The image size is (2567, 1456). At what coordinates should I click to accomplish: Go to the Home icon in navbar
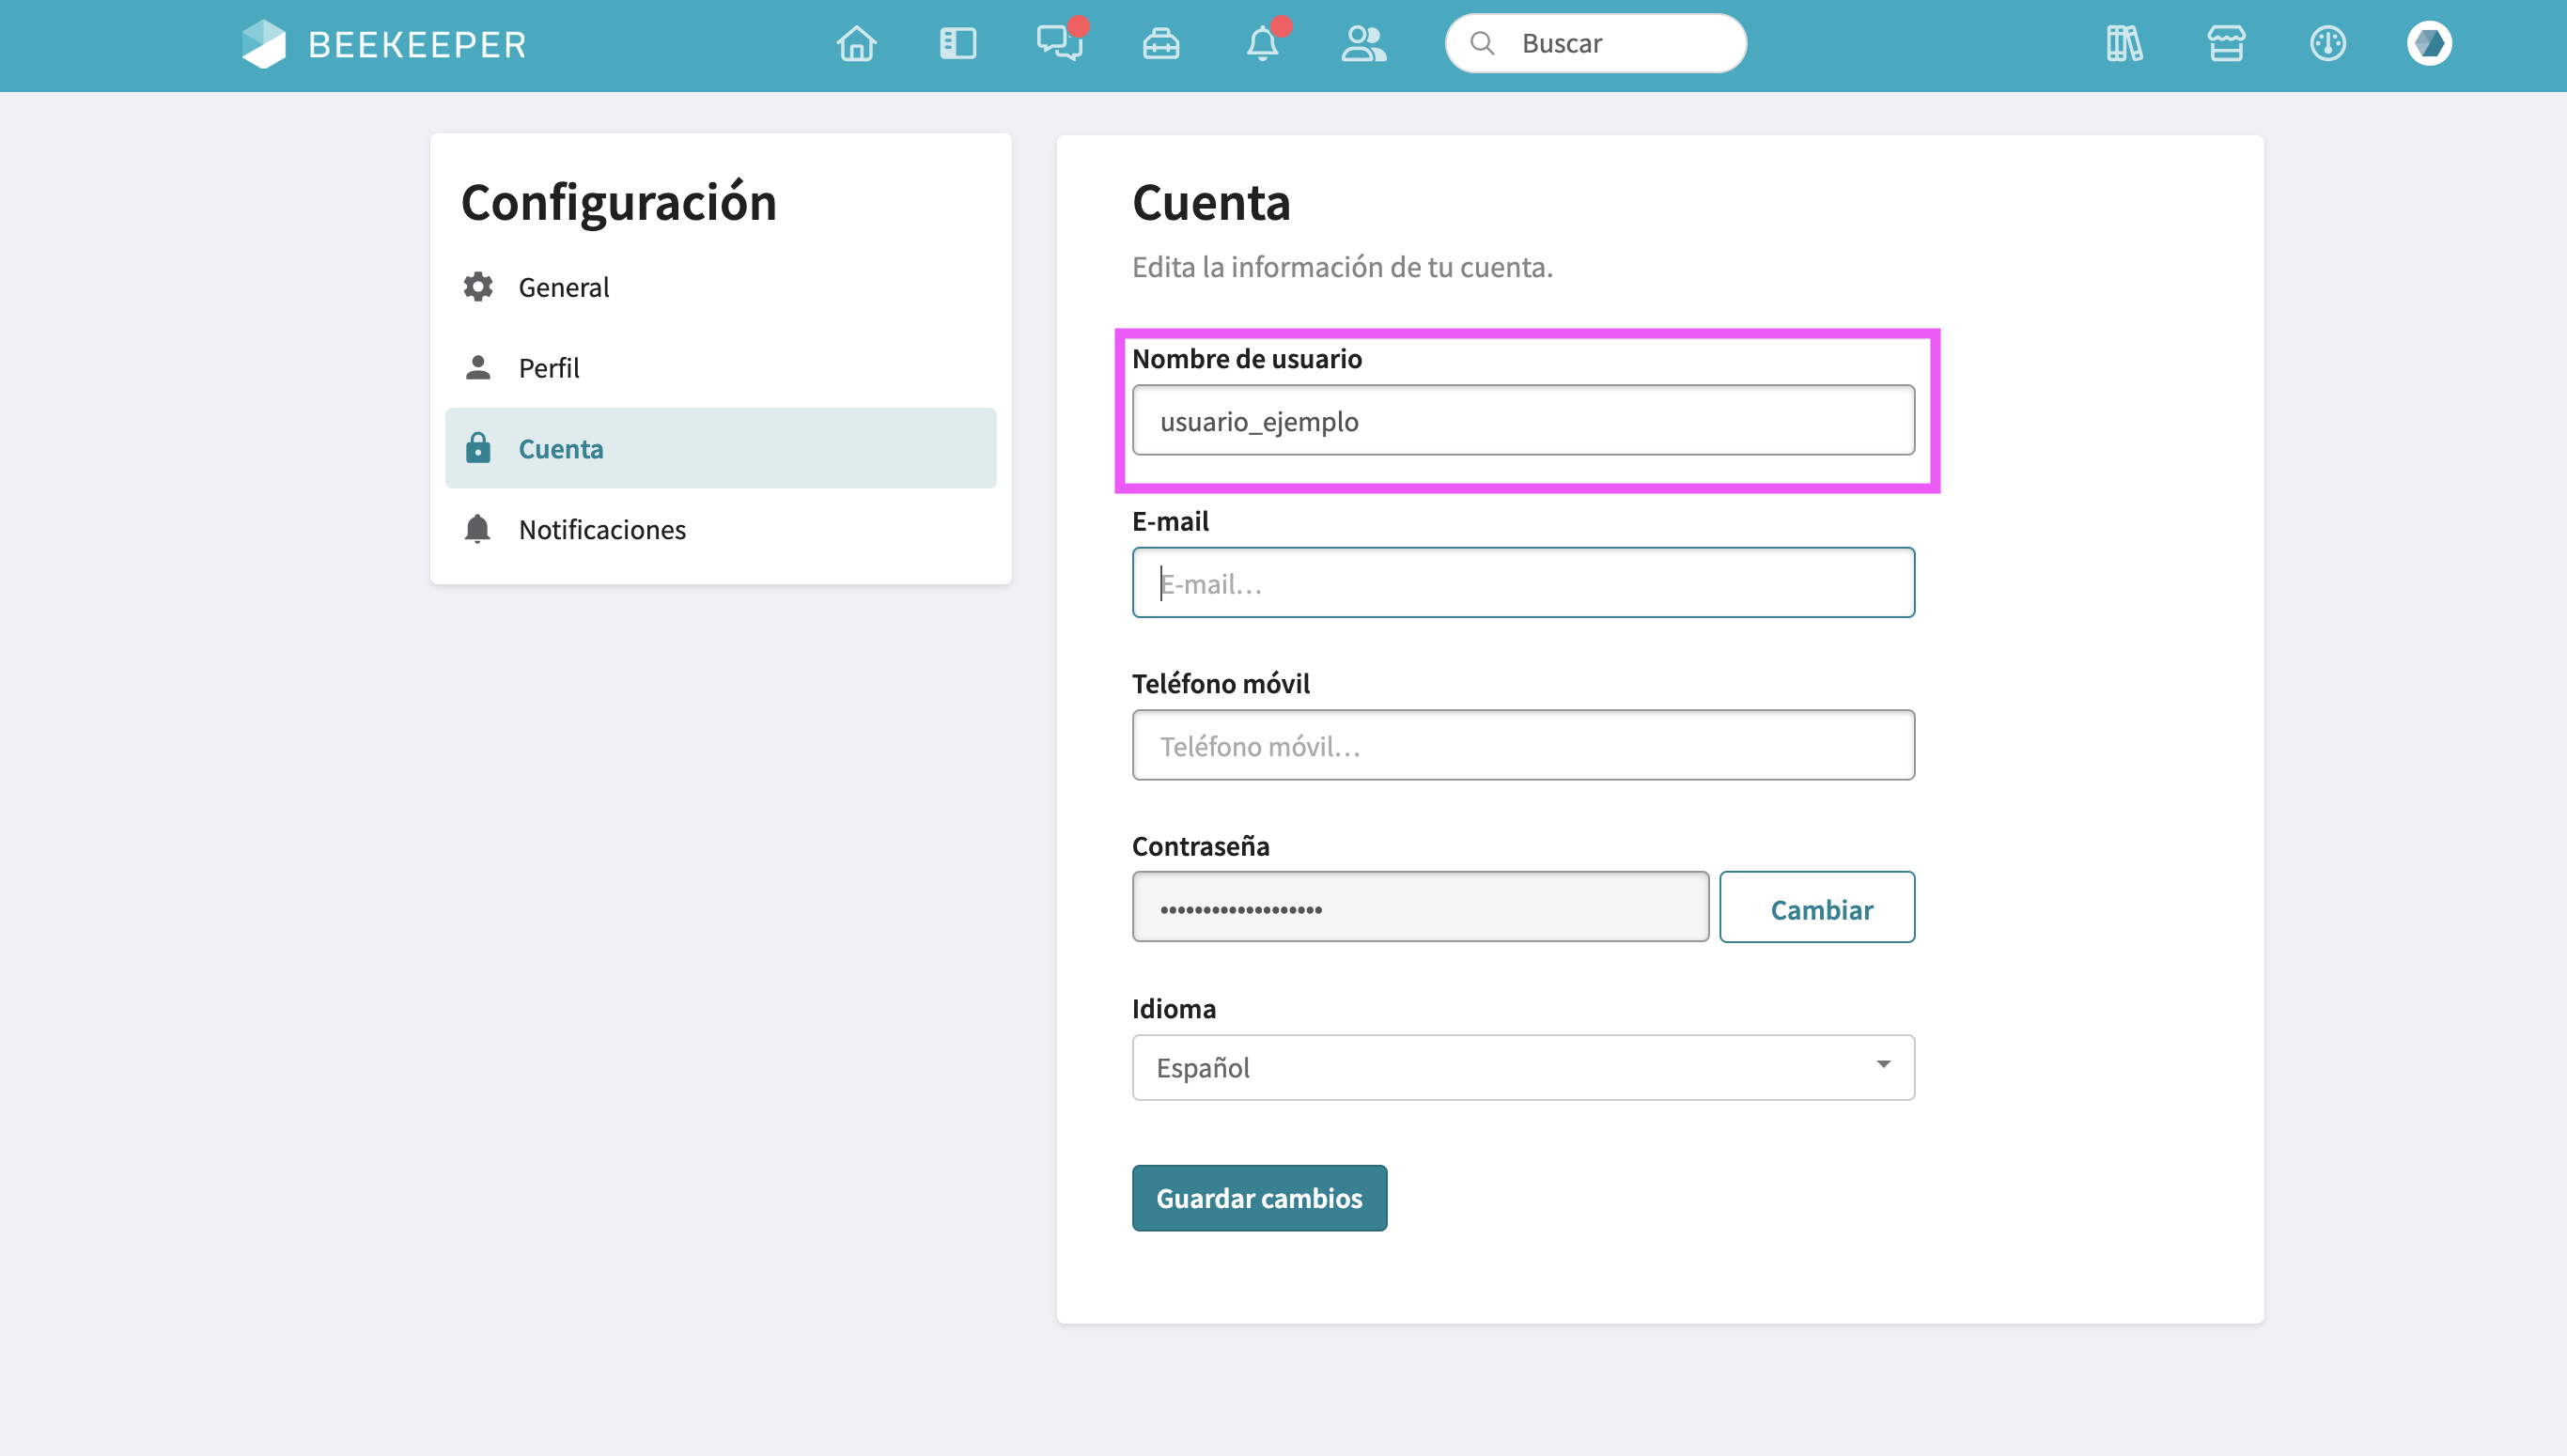click(x=856, y=44)
